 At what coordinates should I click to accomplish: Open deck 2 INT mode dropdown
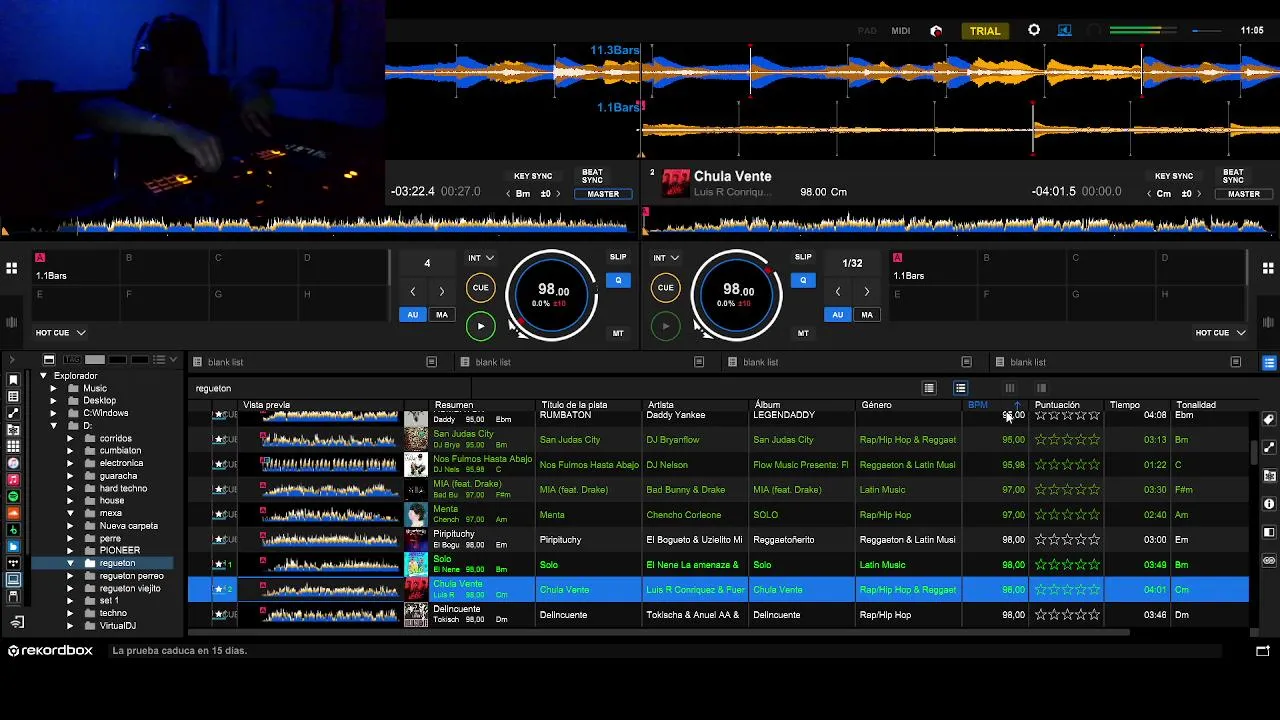[x=666, y=258]
